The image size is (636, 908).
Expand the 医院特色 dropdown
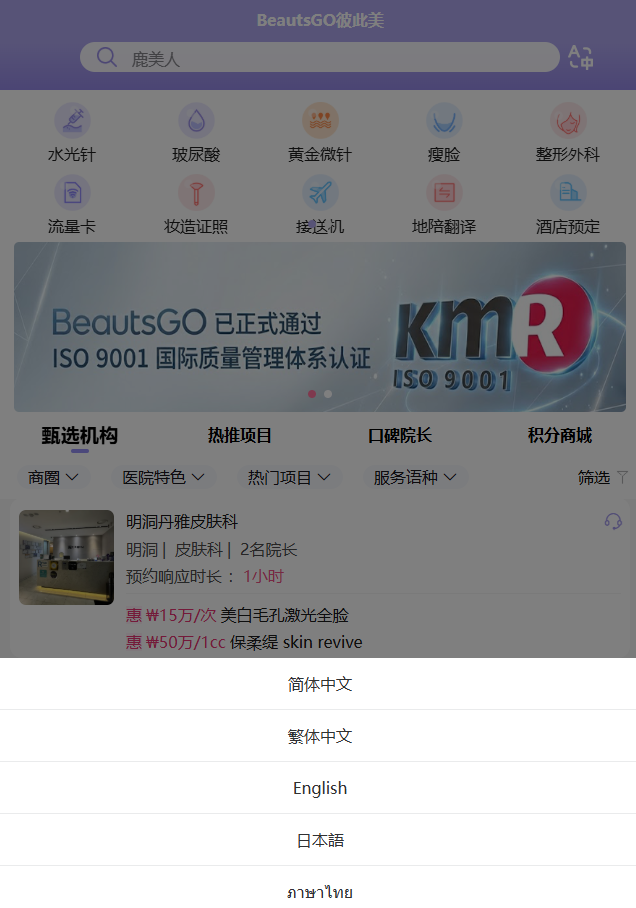(x=163, y=477)
